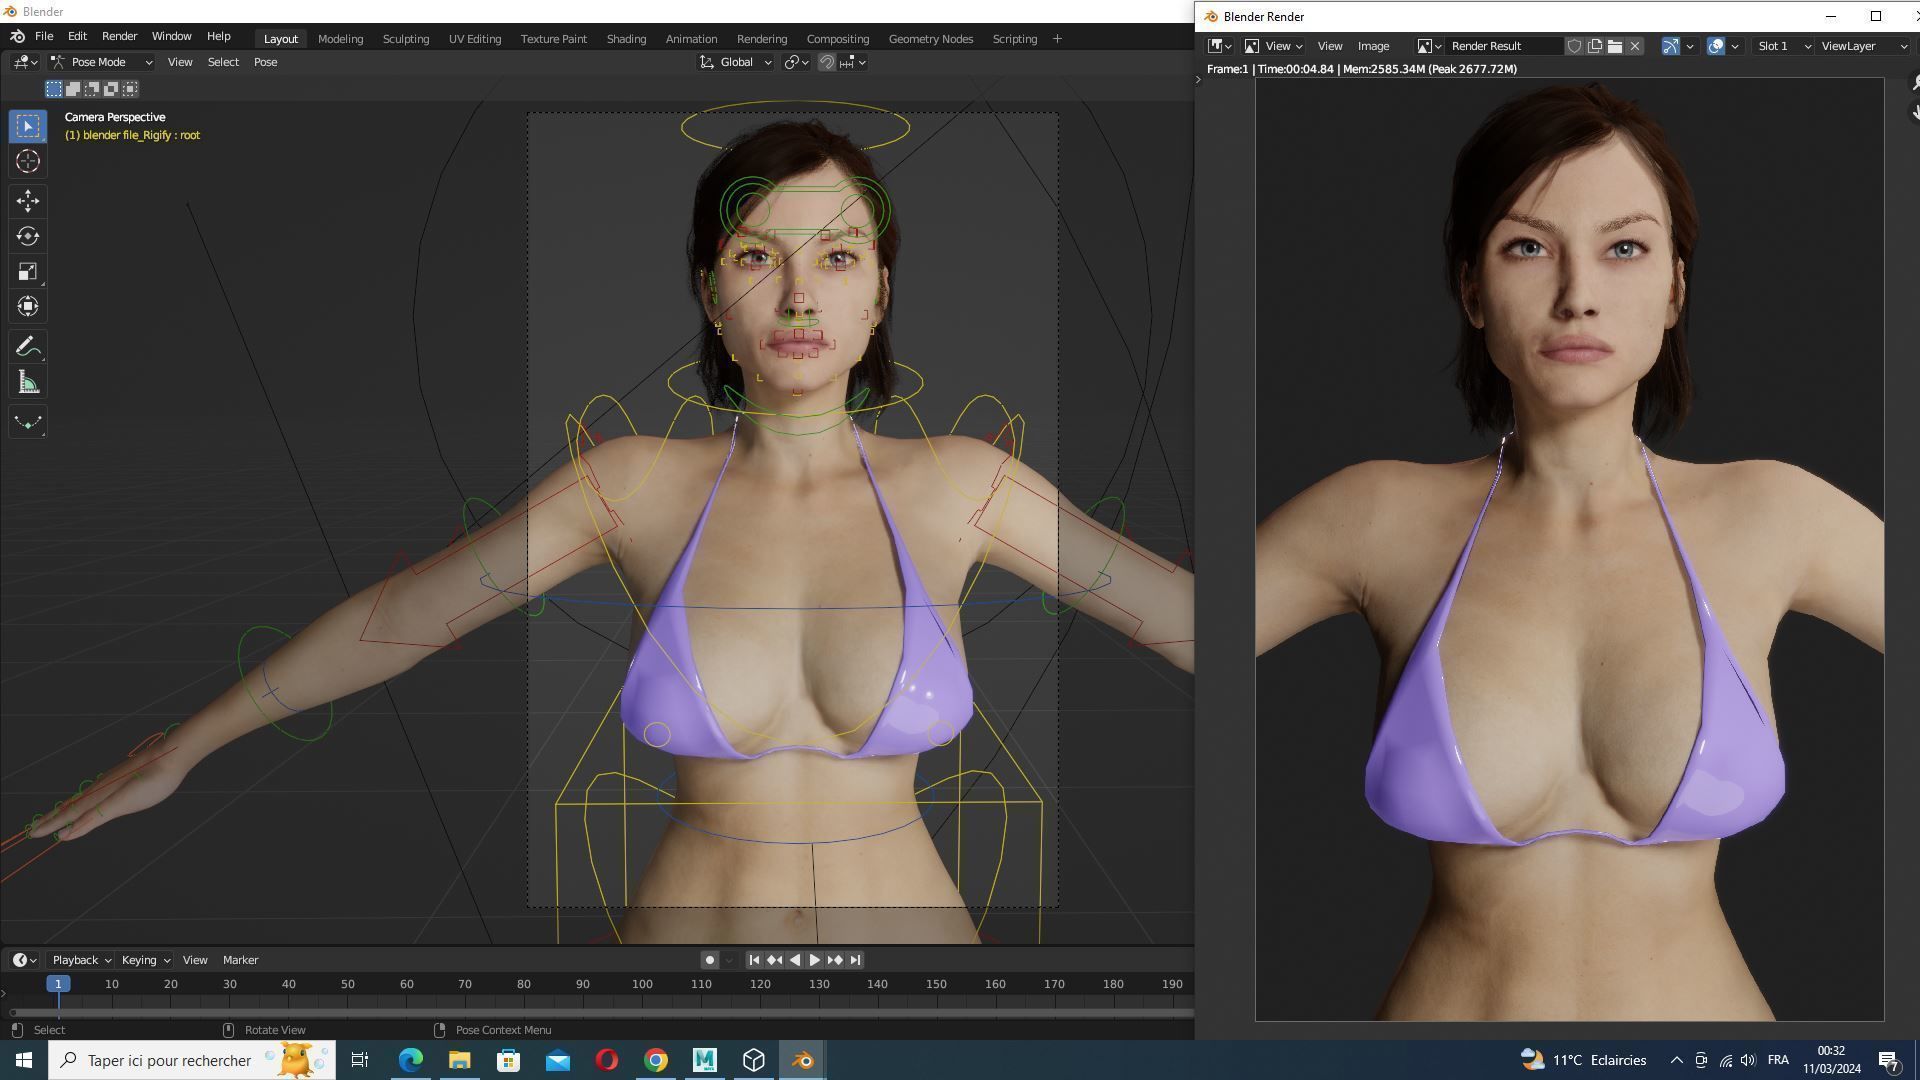This screenshot has width=1920, height=1080.
Task: Pick the Measure ruler tool
Action: (x=27, y=383)
